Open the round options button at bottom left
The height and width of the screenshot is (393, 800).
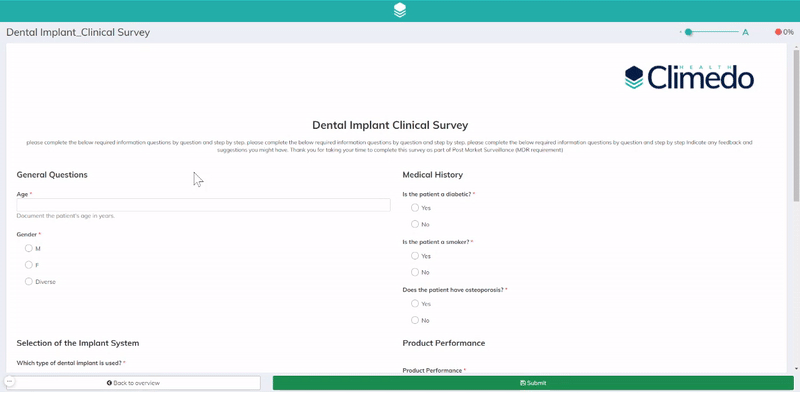[9, 381]
